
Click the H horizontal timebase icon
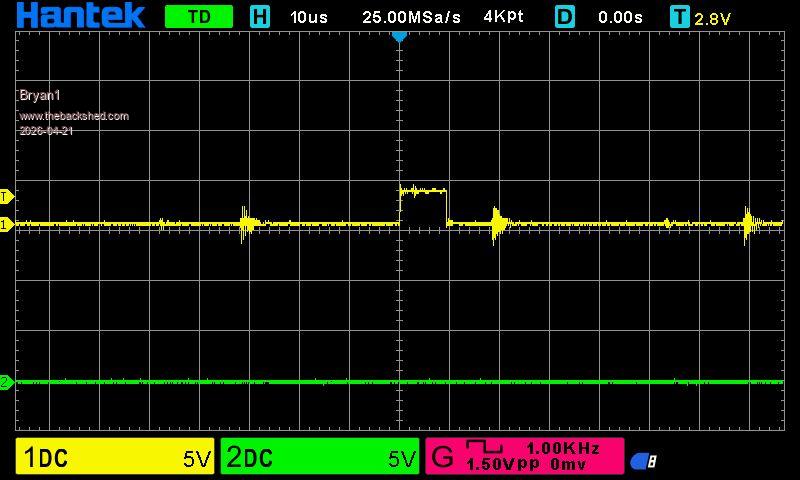[260, 17]
